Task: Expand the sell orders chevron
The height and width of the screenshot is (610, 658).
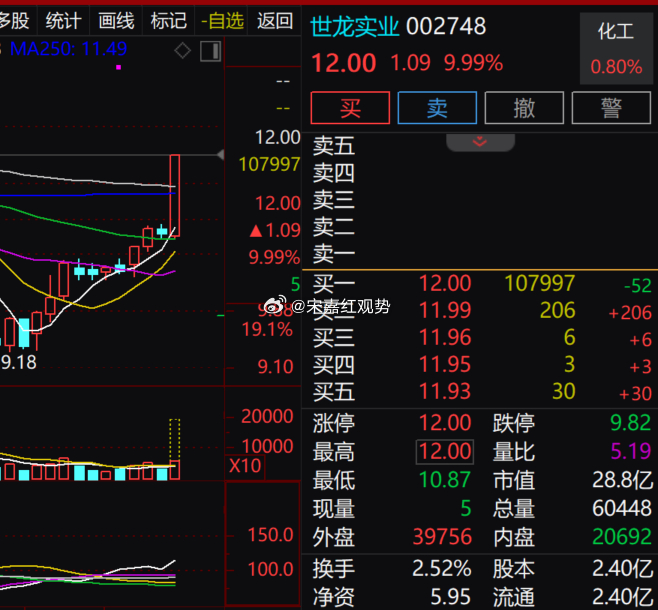Action: 480,142
